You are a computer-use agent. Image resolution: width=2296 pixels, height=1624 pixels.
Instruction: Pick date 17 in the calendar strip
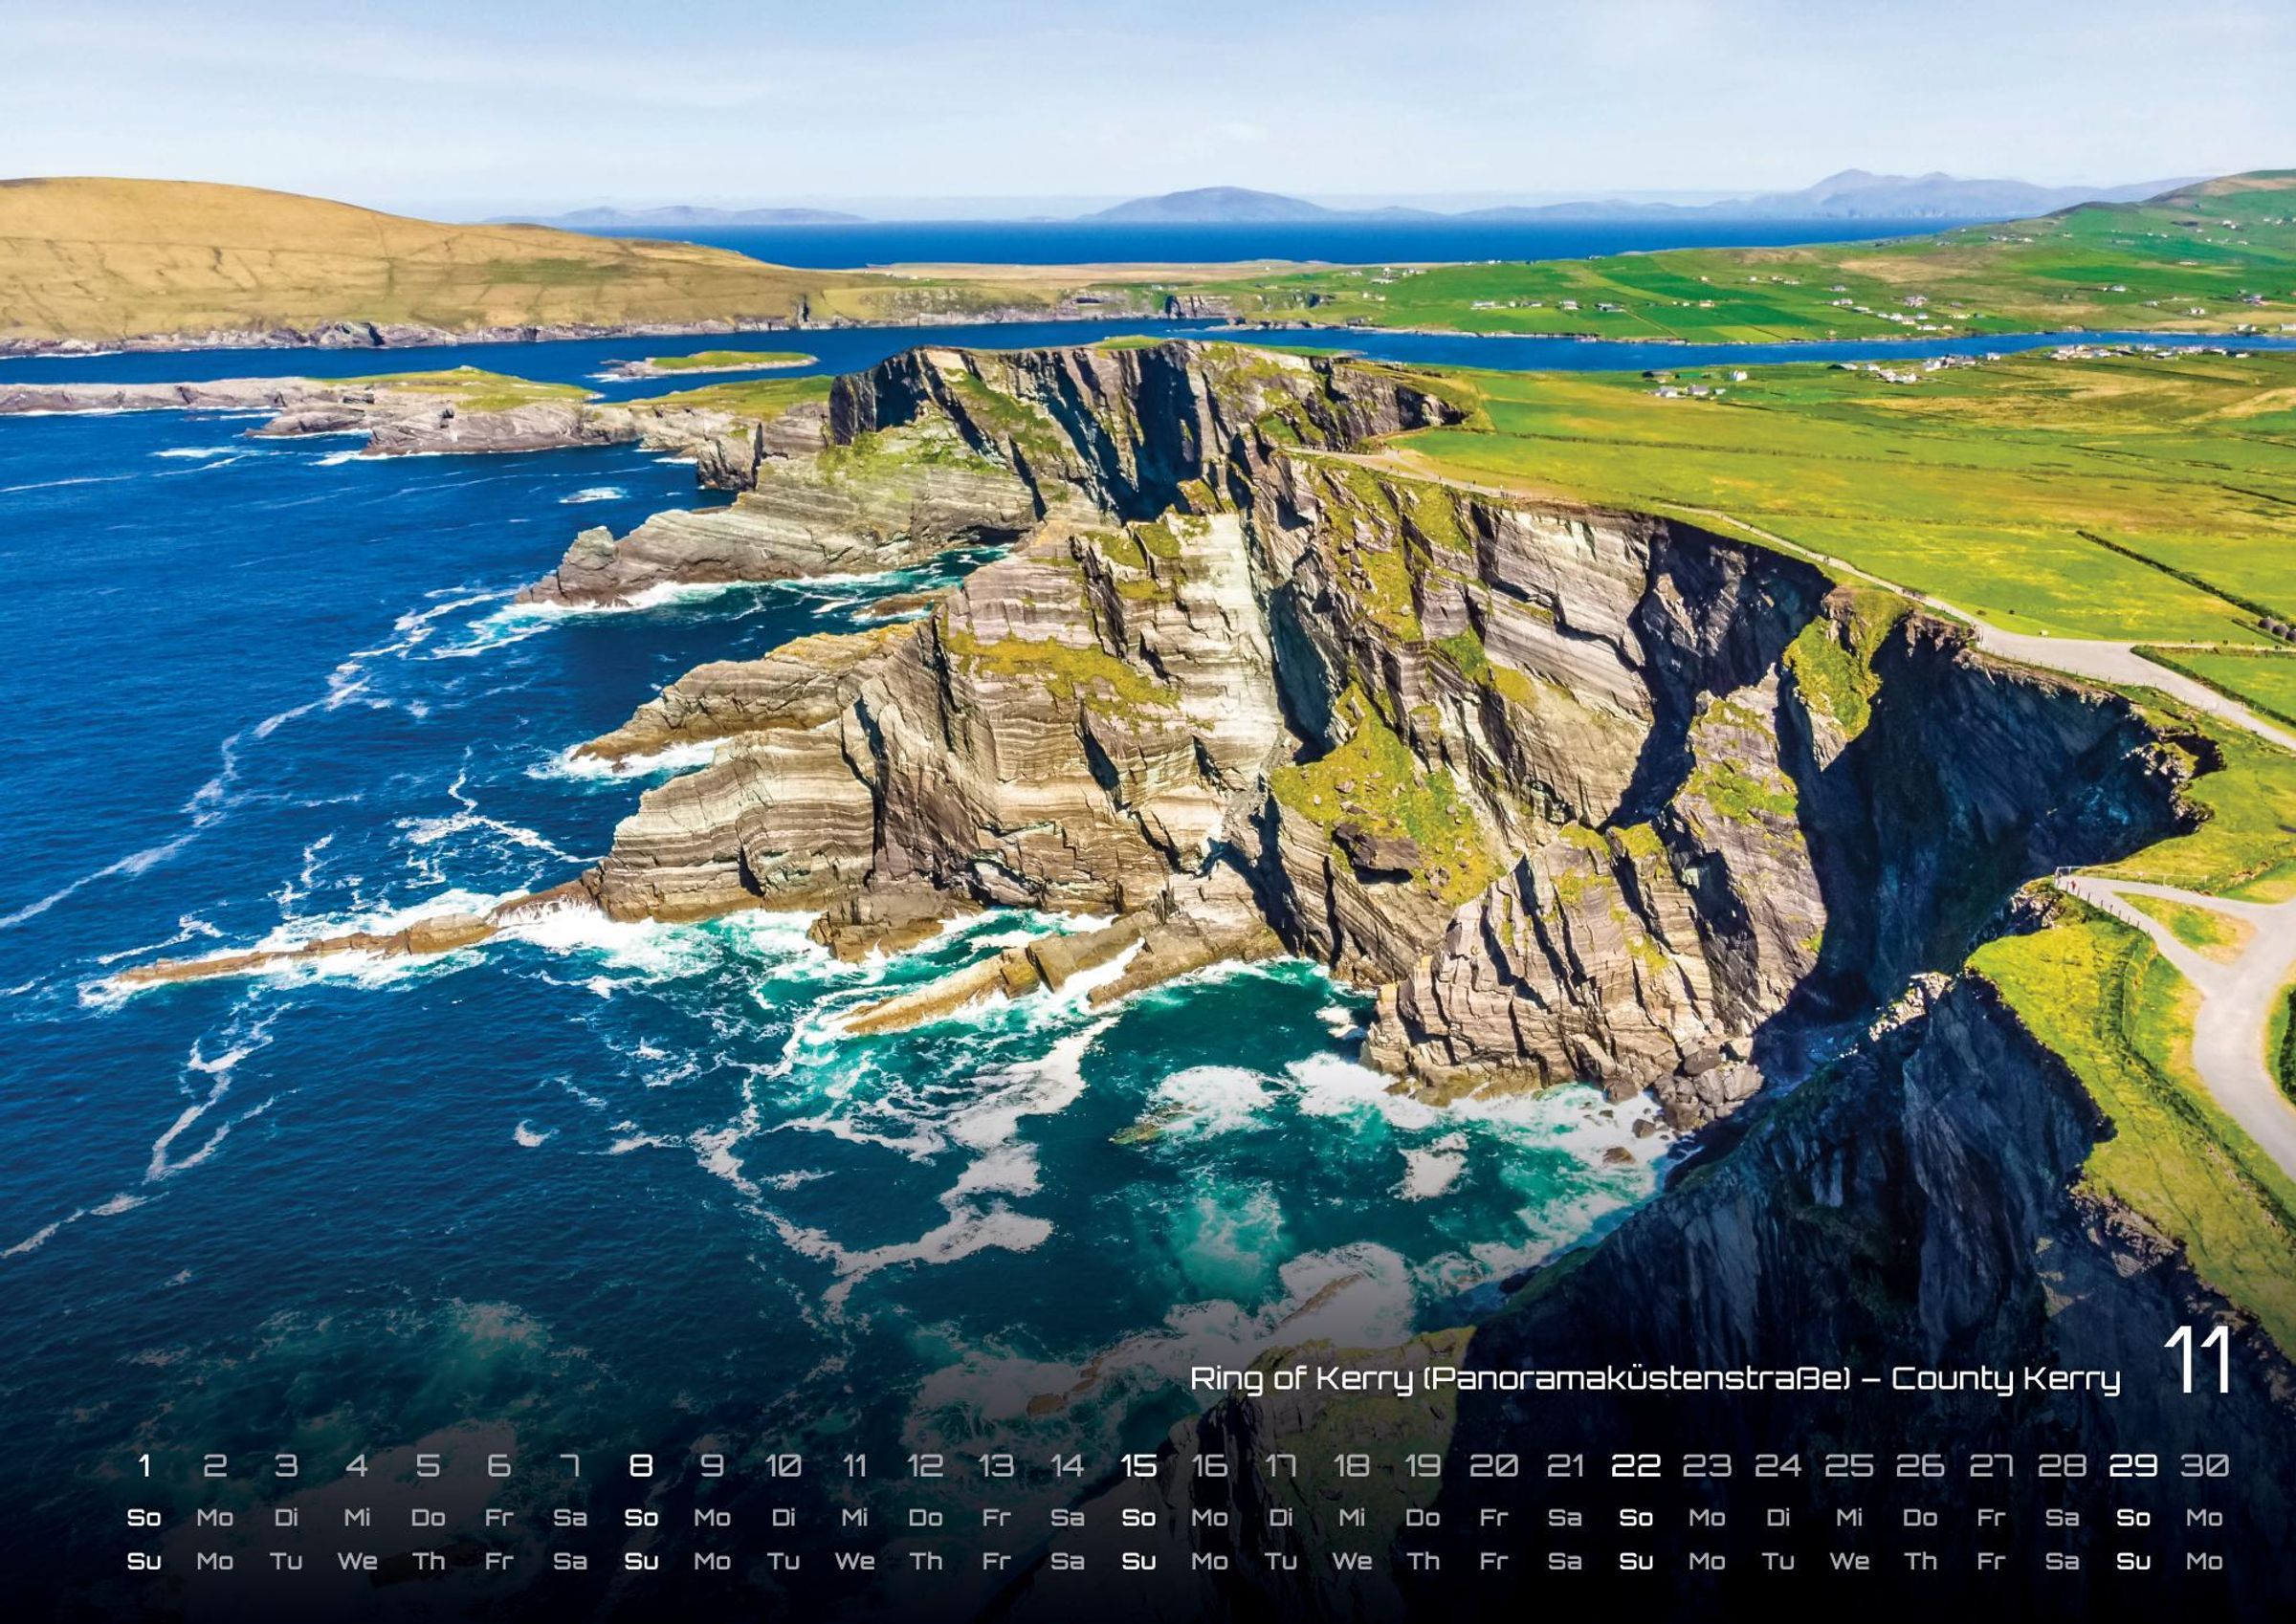1280,1466
